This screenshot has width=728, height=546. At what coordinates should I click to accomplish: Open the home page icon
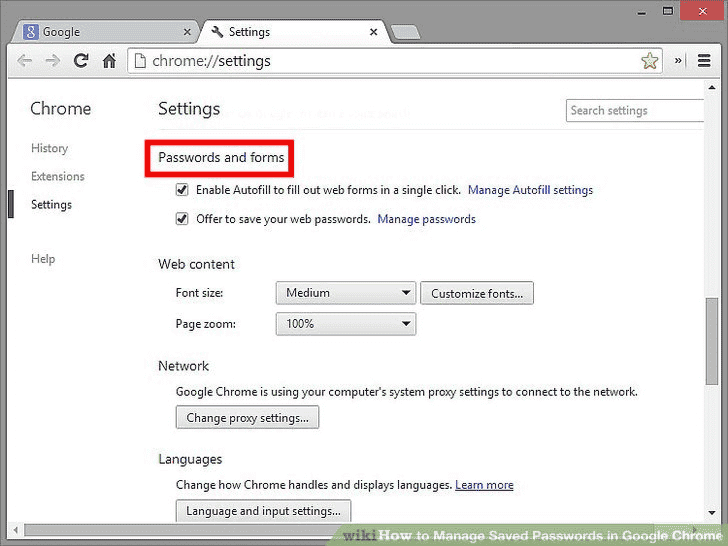coord(109,60)
